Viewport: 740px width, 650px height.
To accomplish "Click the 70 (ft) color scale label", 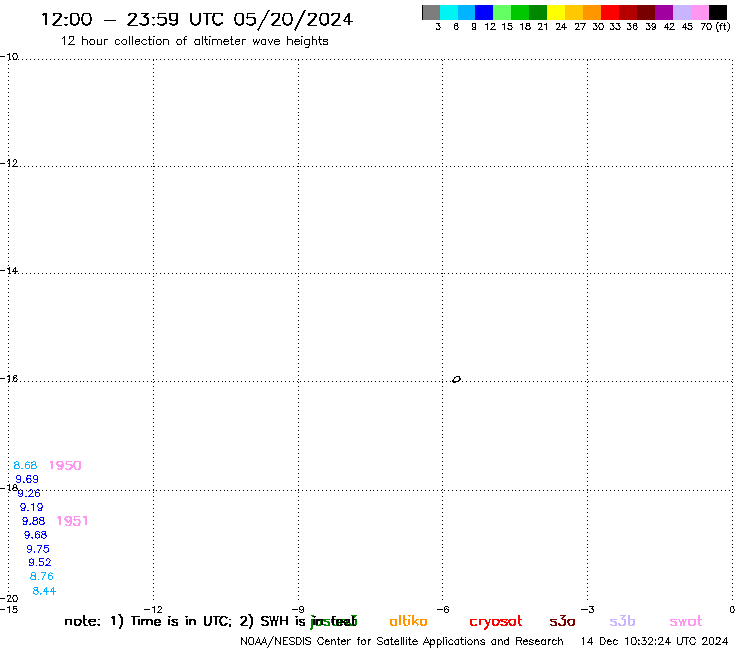I will tap(715, 26).
